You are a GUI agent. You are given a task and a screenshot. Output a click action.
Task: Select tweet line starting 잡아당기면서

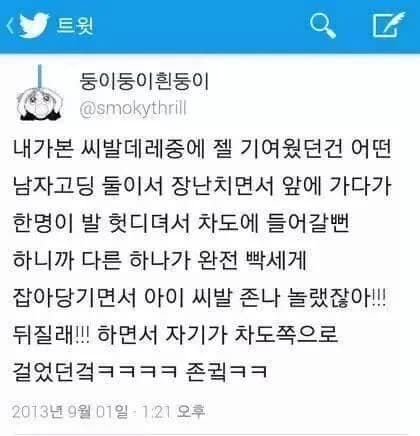click(200, 297)
